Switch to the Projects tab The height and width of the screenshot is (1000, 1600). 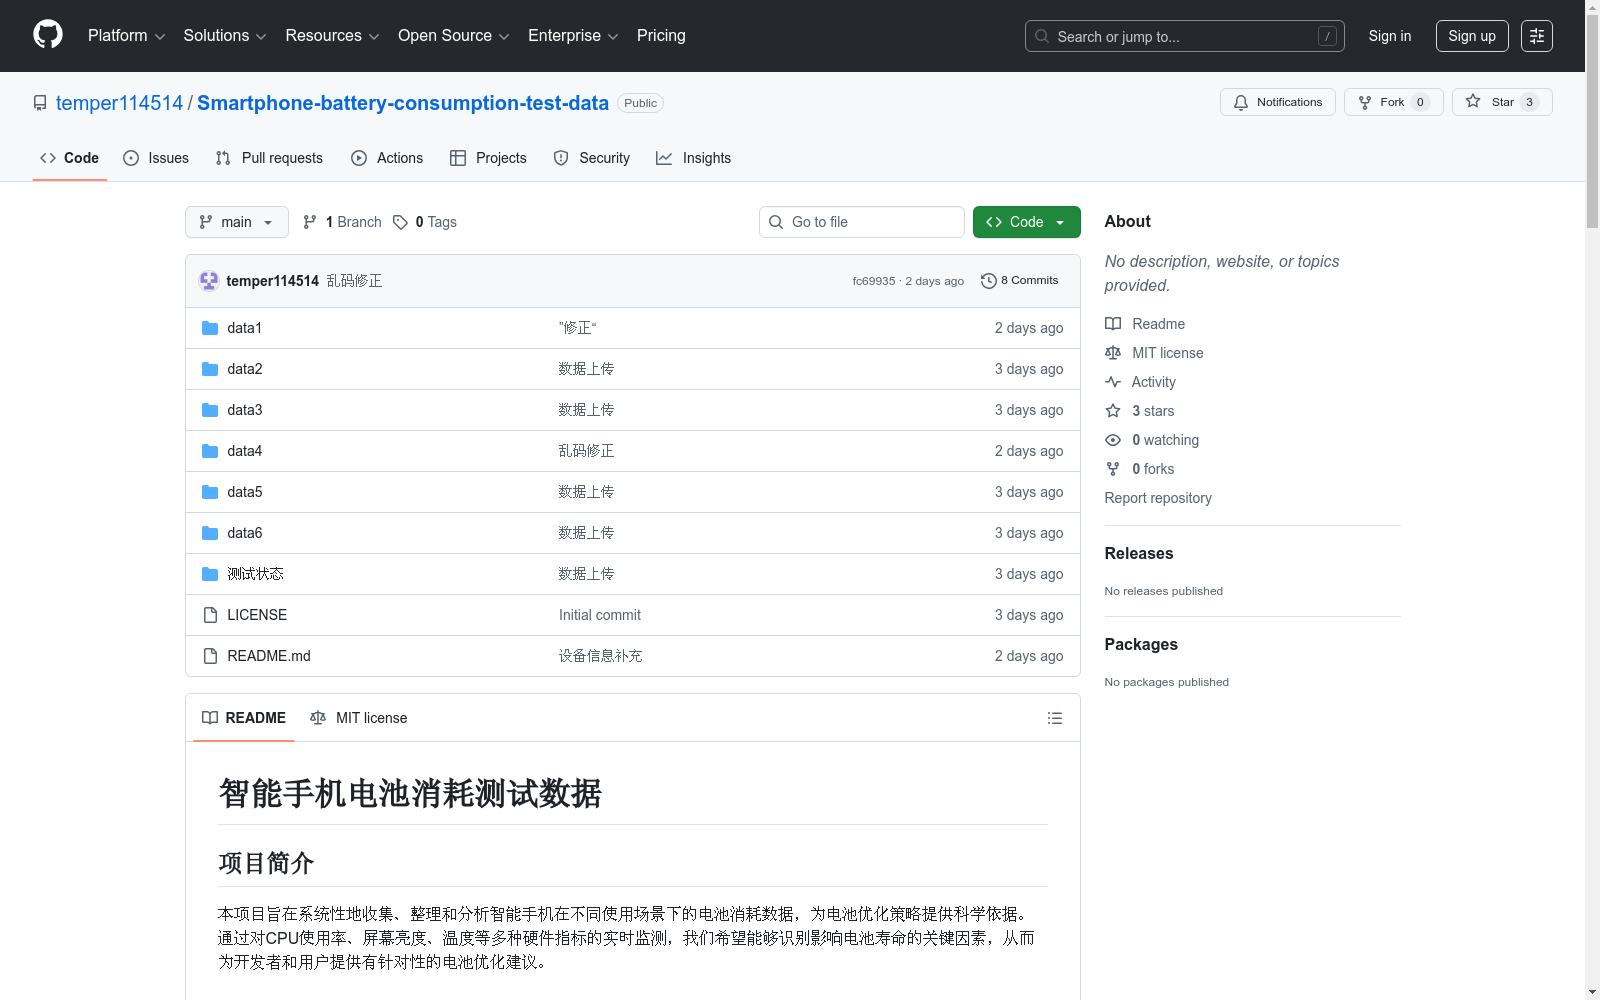pyautogui.click(x=488, y=158)
